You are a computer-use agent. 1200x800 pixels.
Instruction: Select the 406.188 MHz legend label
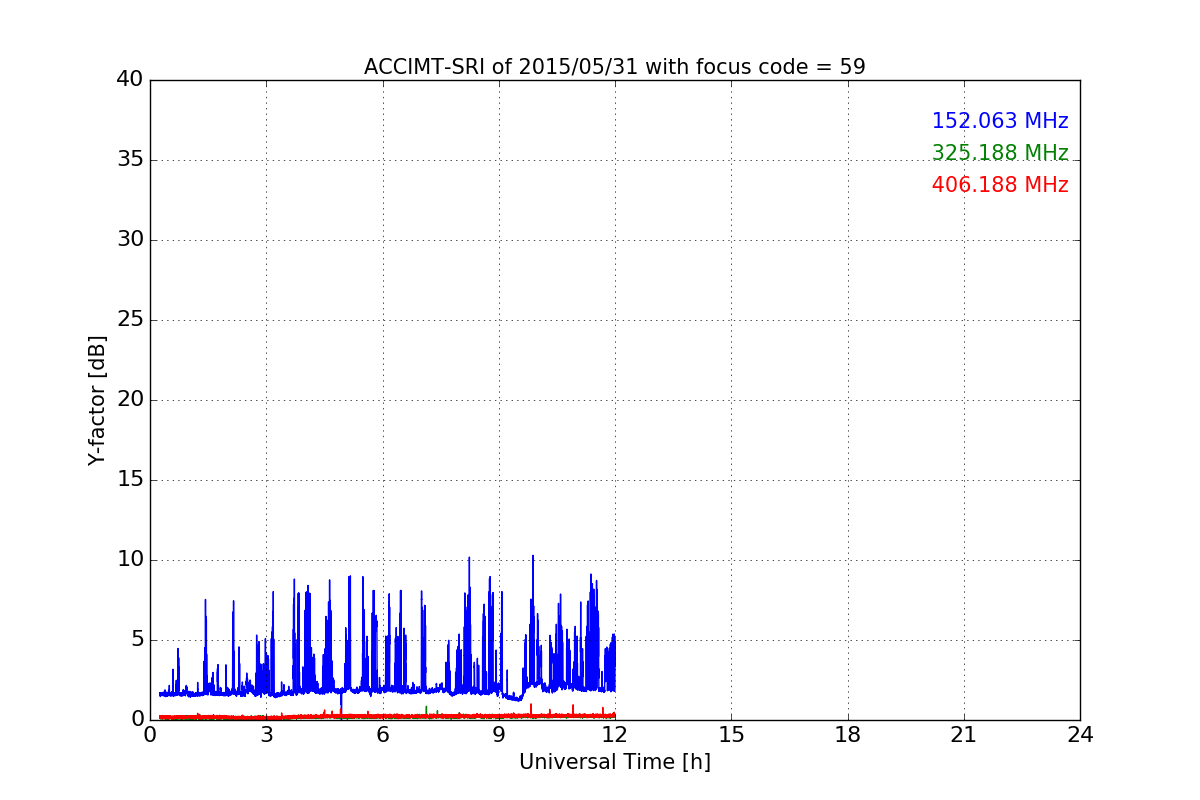[1000, 185]
